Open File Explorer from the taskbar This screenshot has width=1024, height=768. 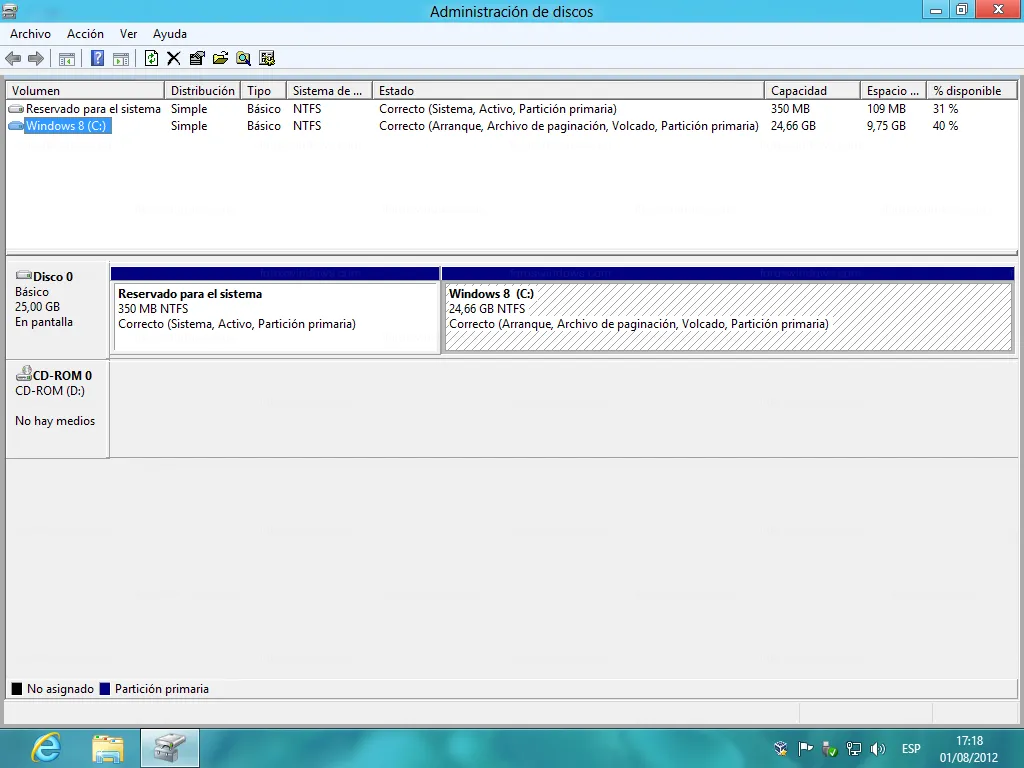tap(108, 748)
